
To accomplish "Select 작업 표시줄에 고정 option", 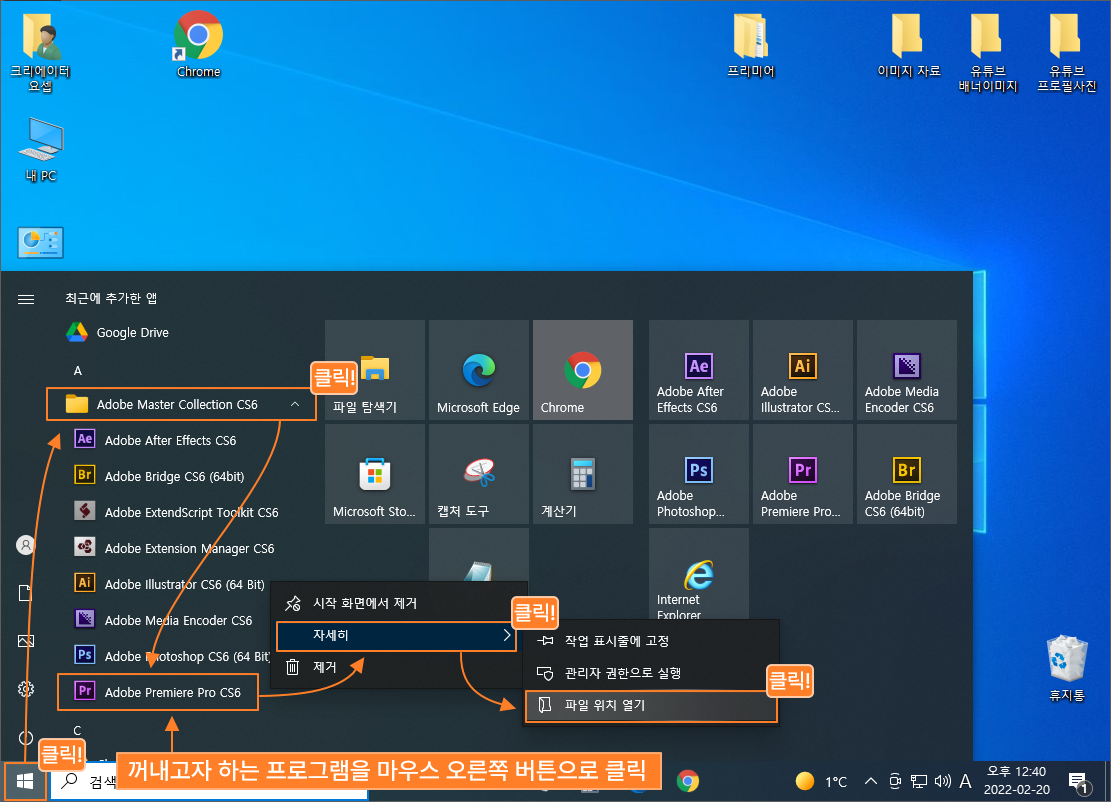I will tap(650, 640).
